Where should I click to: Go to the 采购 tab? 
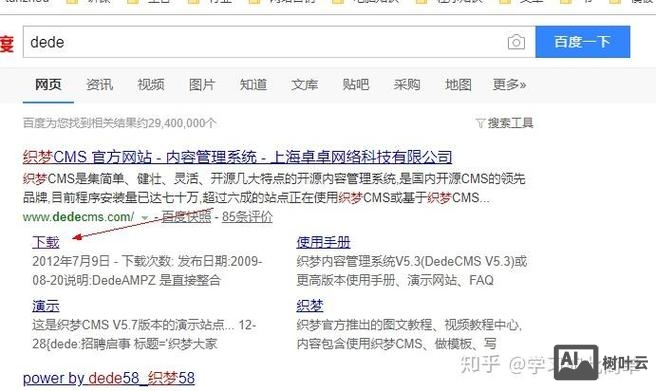point(407,84)
